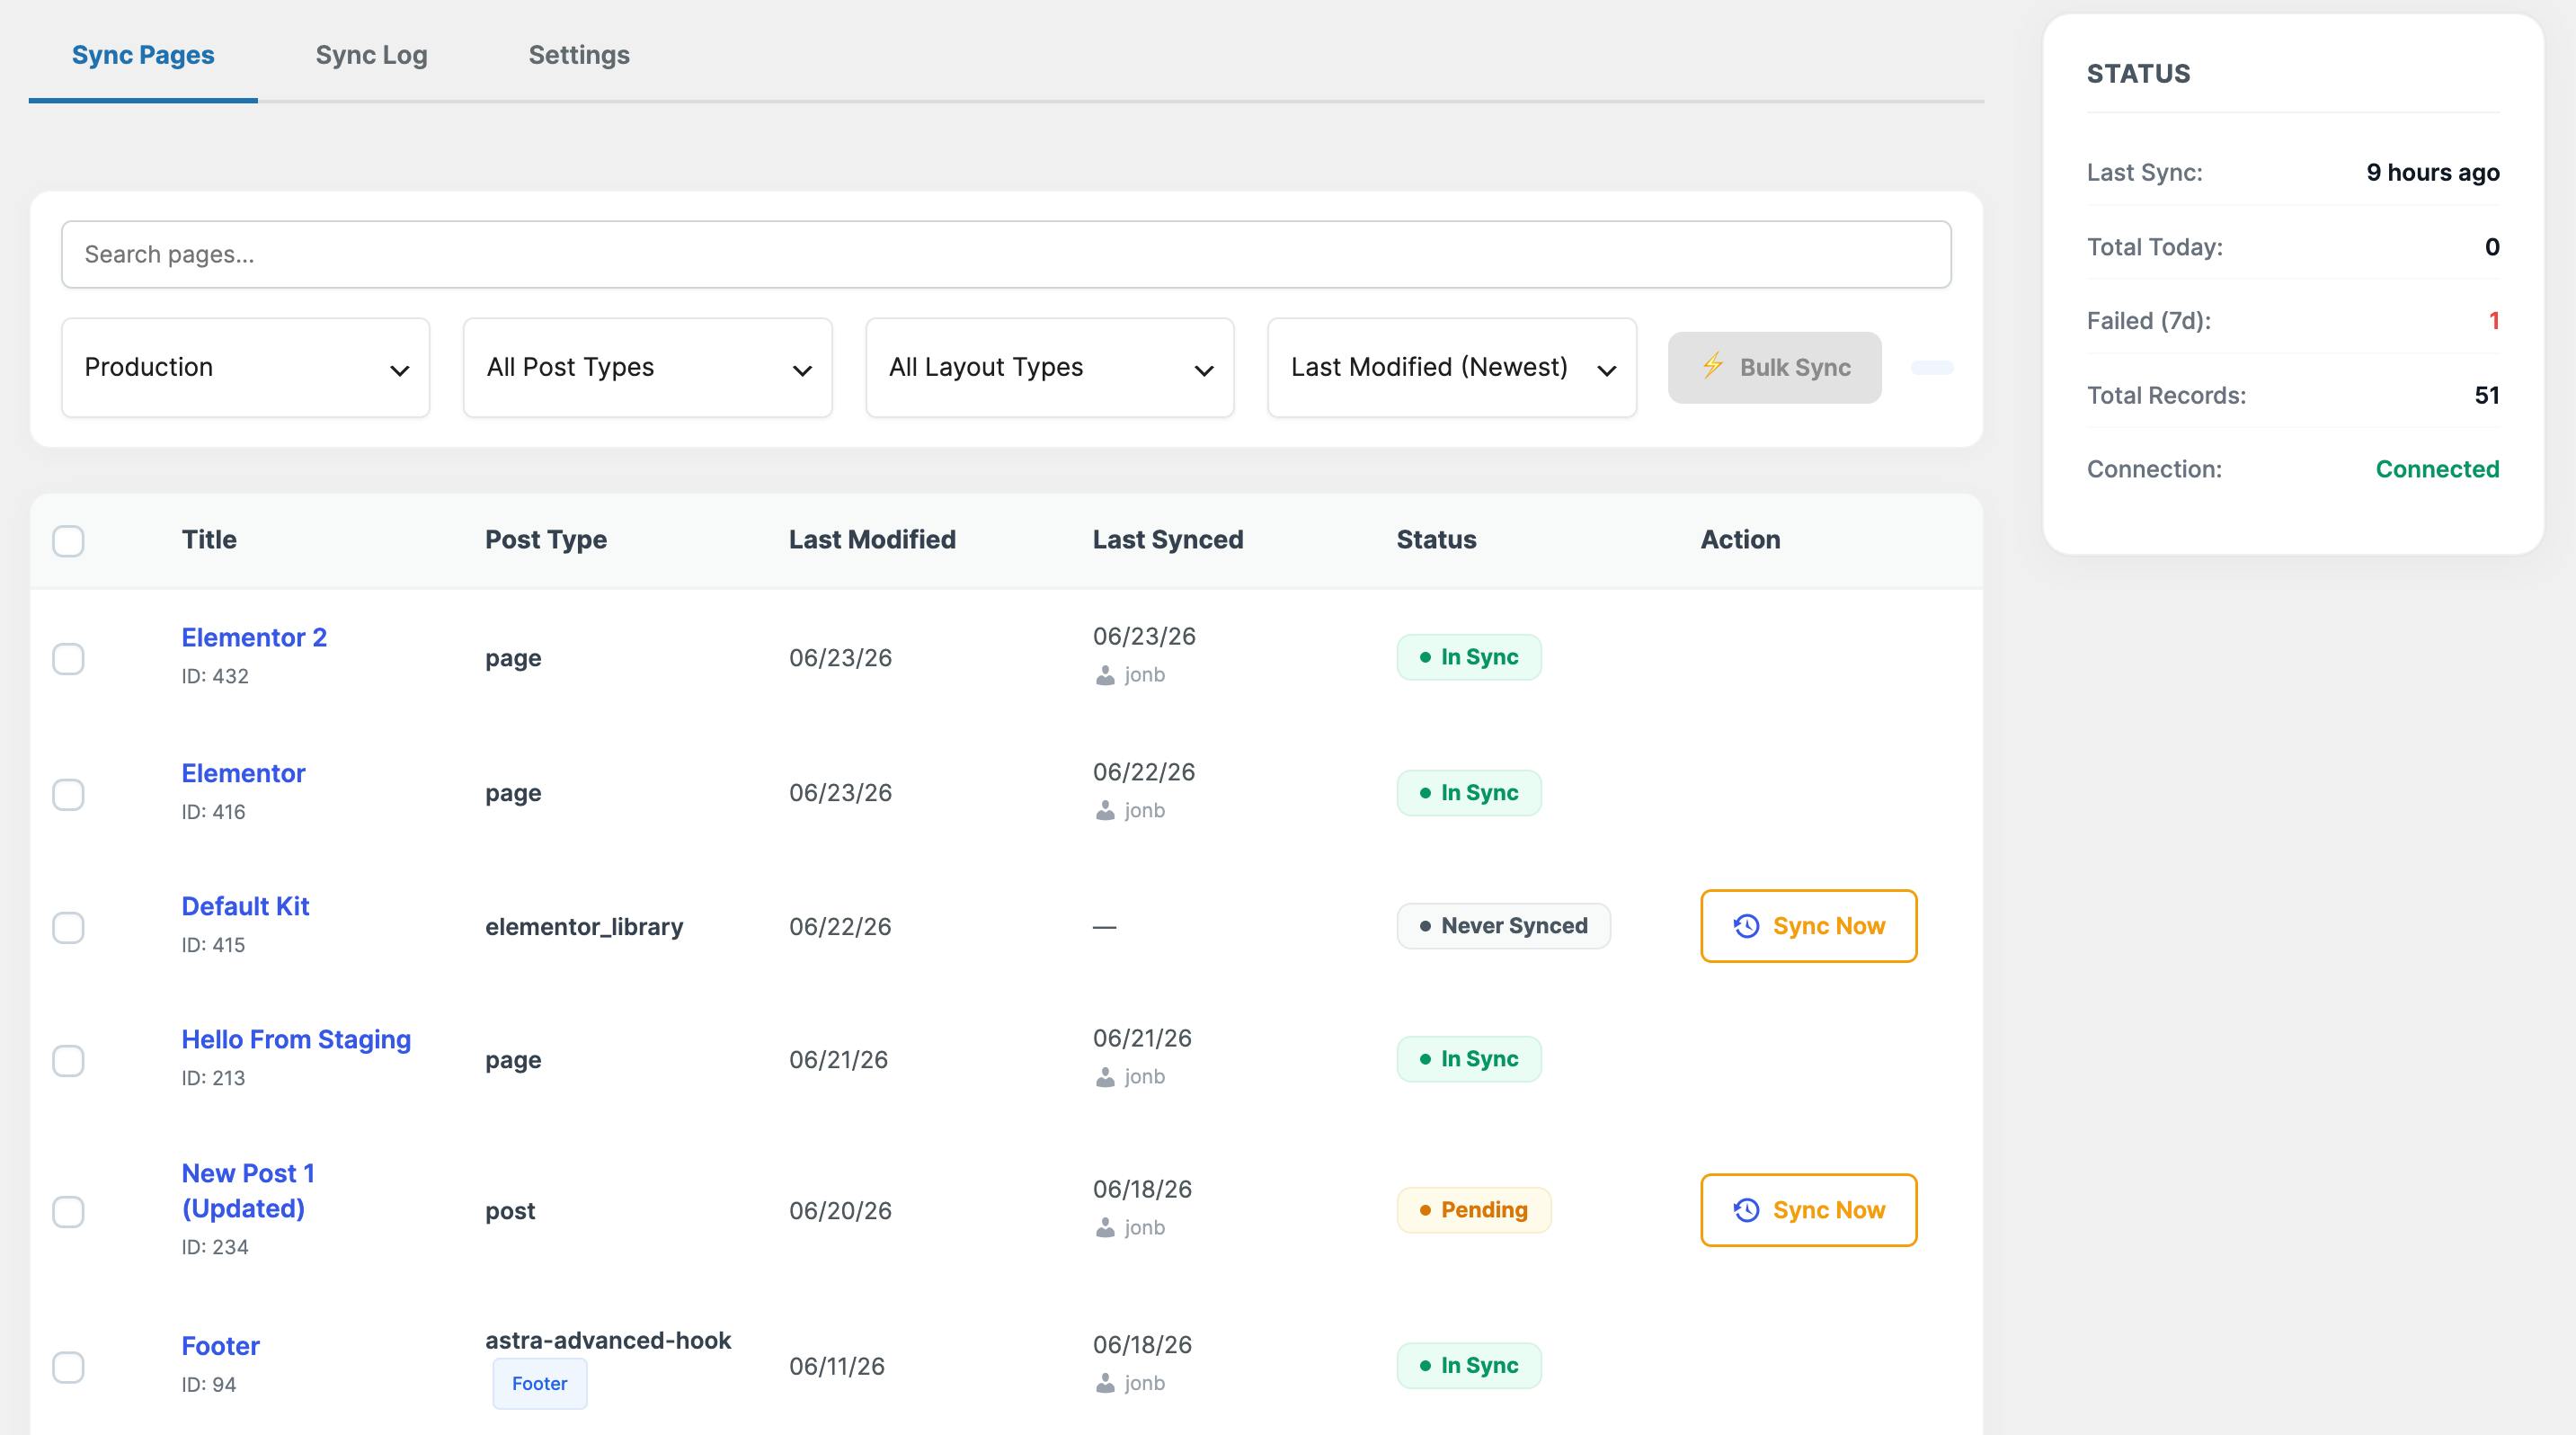
Task: Open the Hello From Staging link
Action: [x=296, y=1039]
